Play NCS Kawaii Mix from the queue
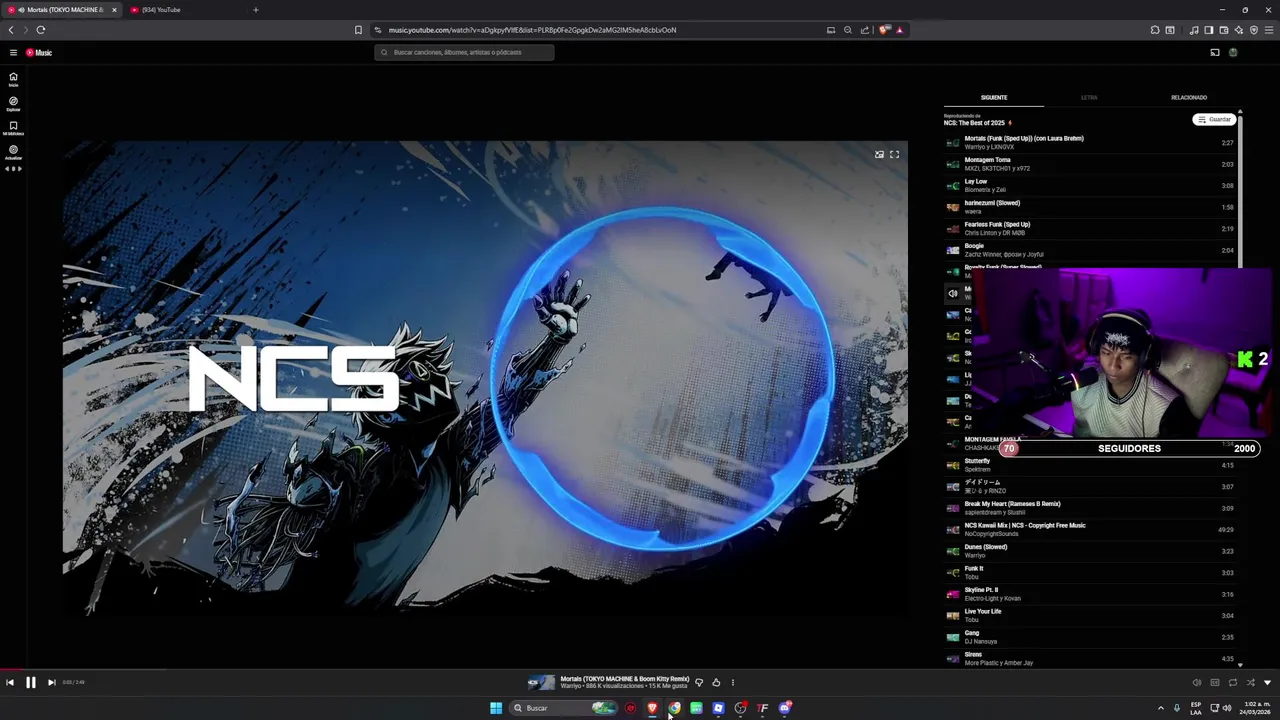This screenshot has height=720, width=1280. point(1090,529)
